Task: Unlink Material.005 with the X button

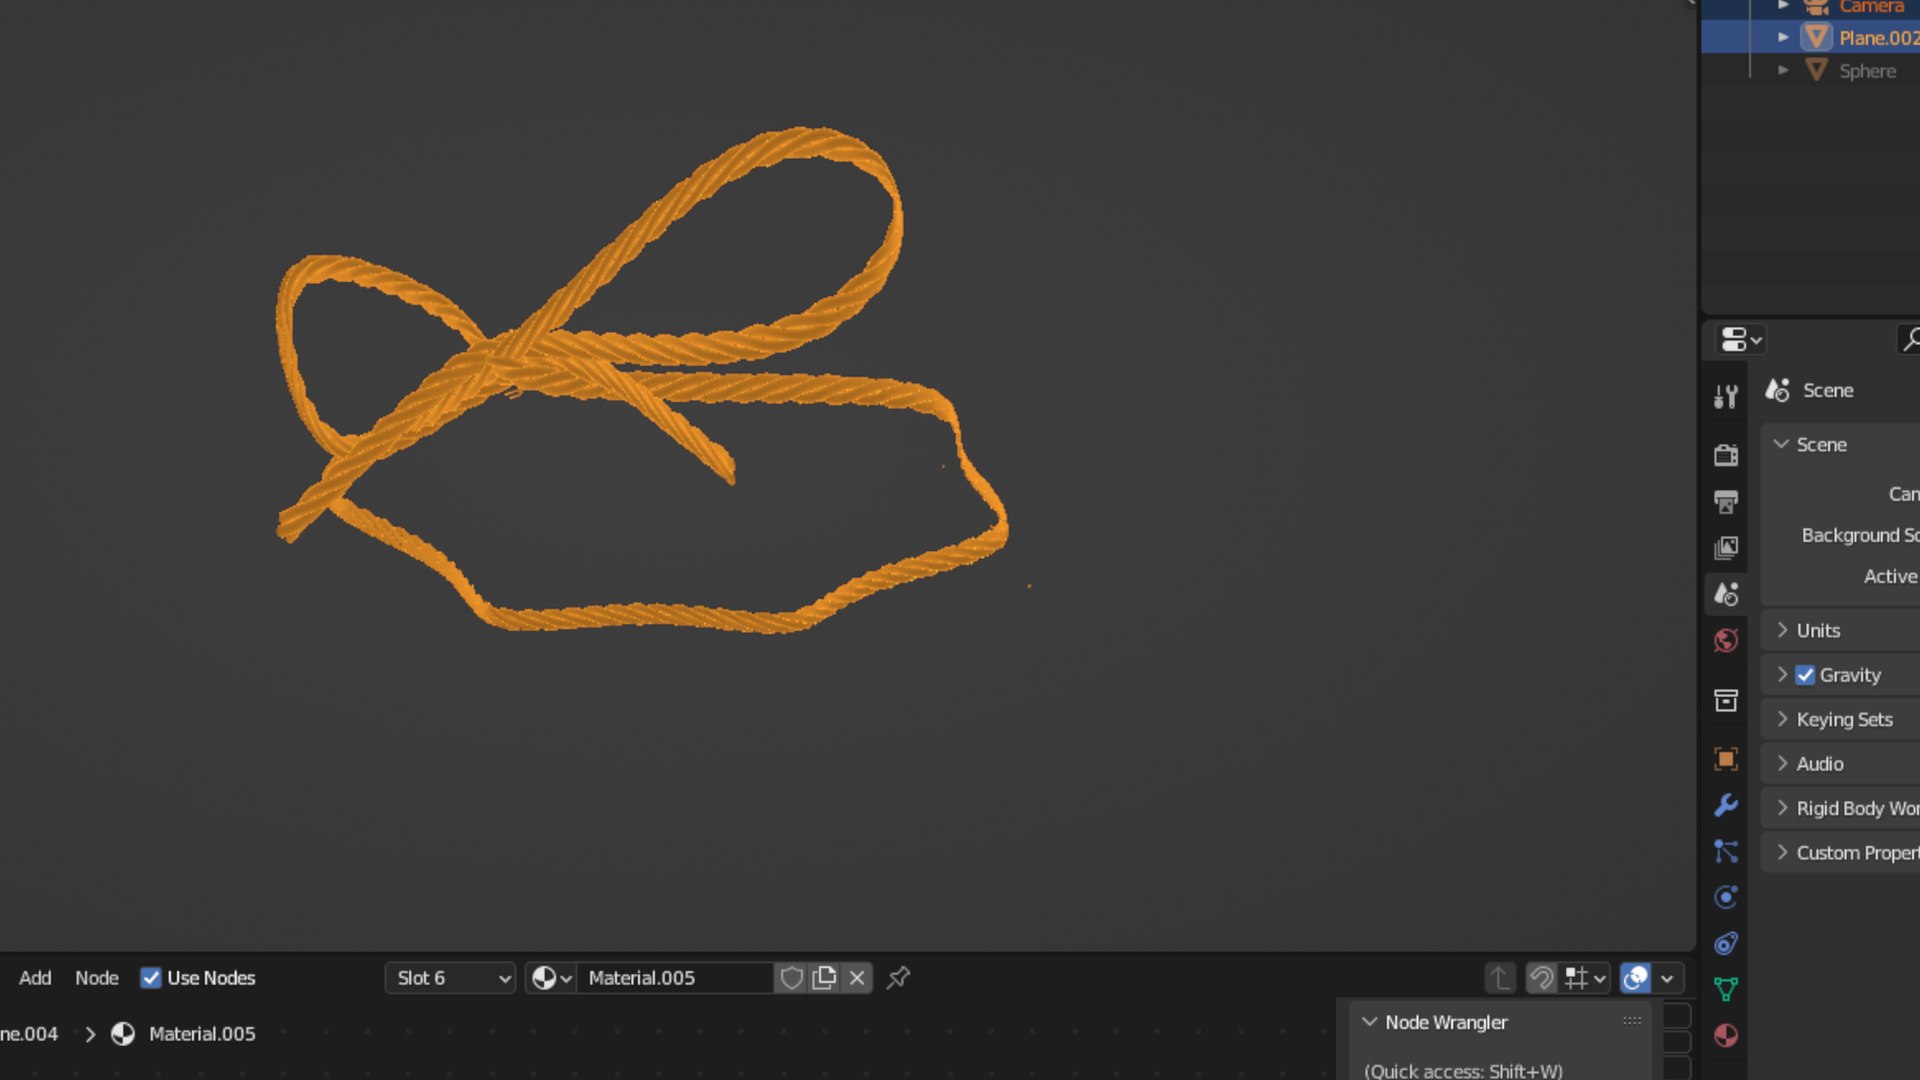Action: [x=857, y=978]
